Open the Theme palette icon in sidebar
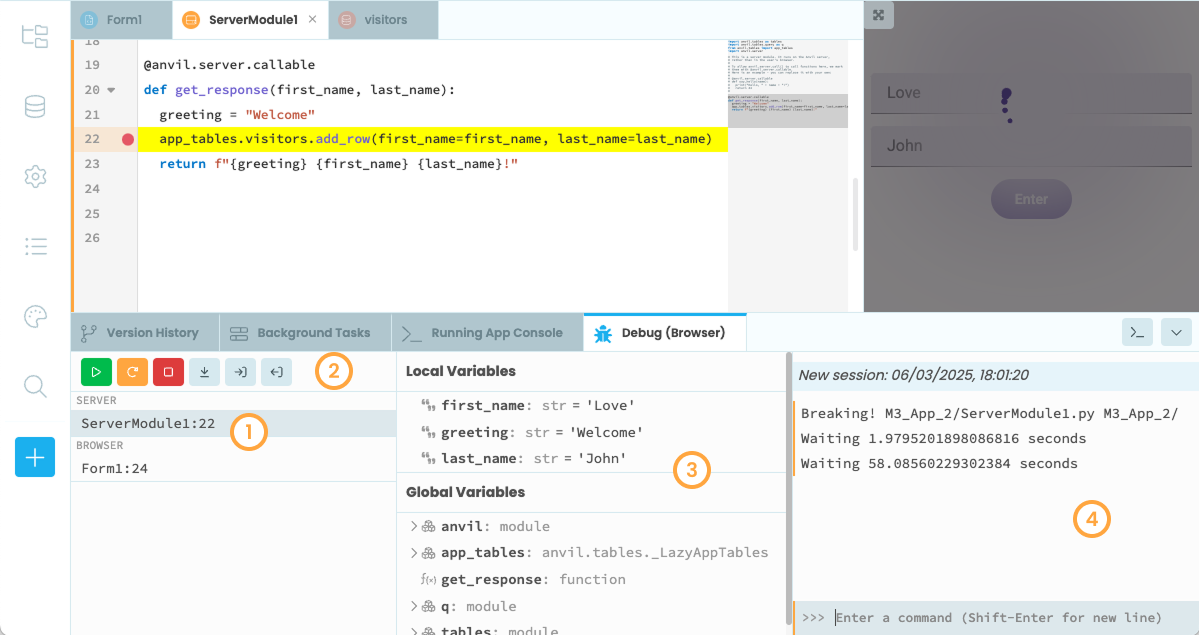This screenshot has height=635, width=1199. click(35, 316)
